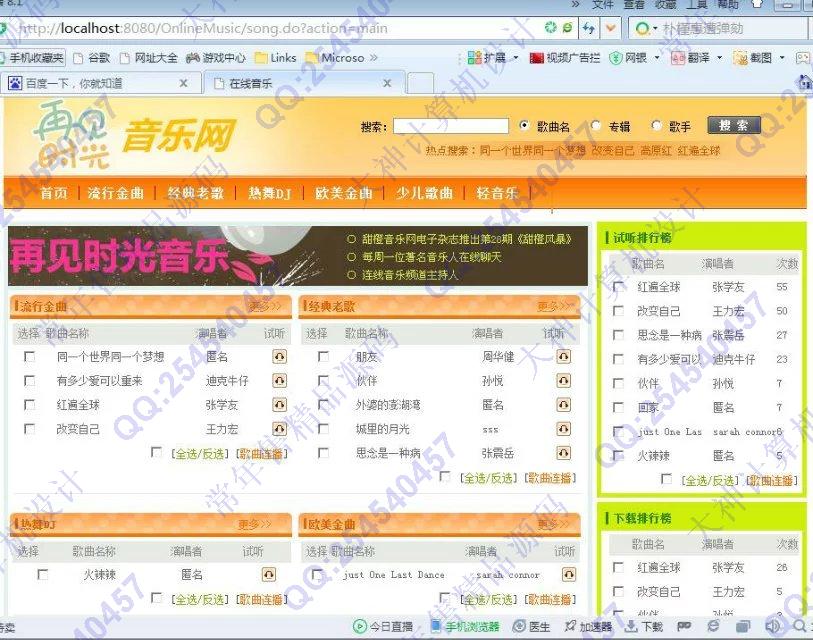The height and width of the screenshot is (640, 813).
Task: Open the 轻音乐 navigation item
Action: (x=497, y=193)
